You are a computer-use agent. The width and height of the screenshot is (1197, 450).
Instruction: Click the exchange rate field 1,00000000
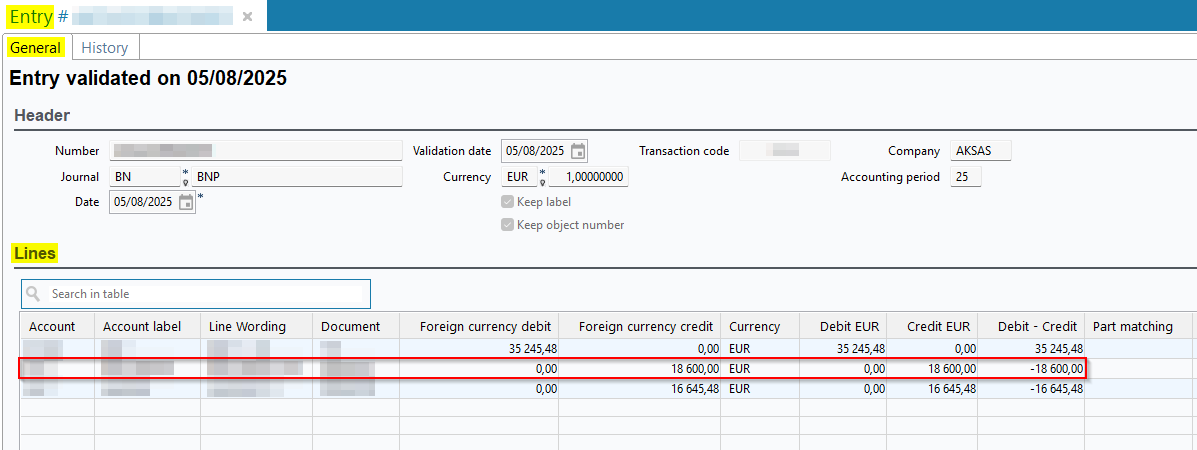point(590,177)
